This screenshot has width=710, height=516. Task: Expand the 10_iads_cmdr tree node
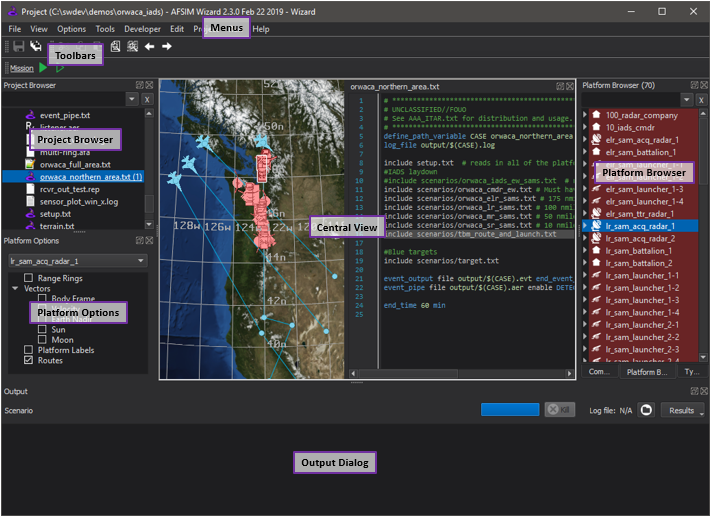point(585,127)
